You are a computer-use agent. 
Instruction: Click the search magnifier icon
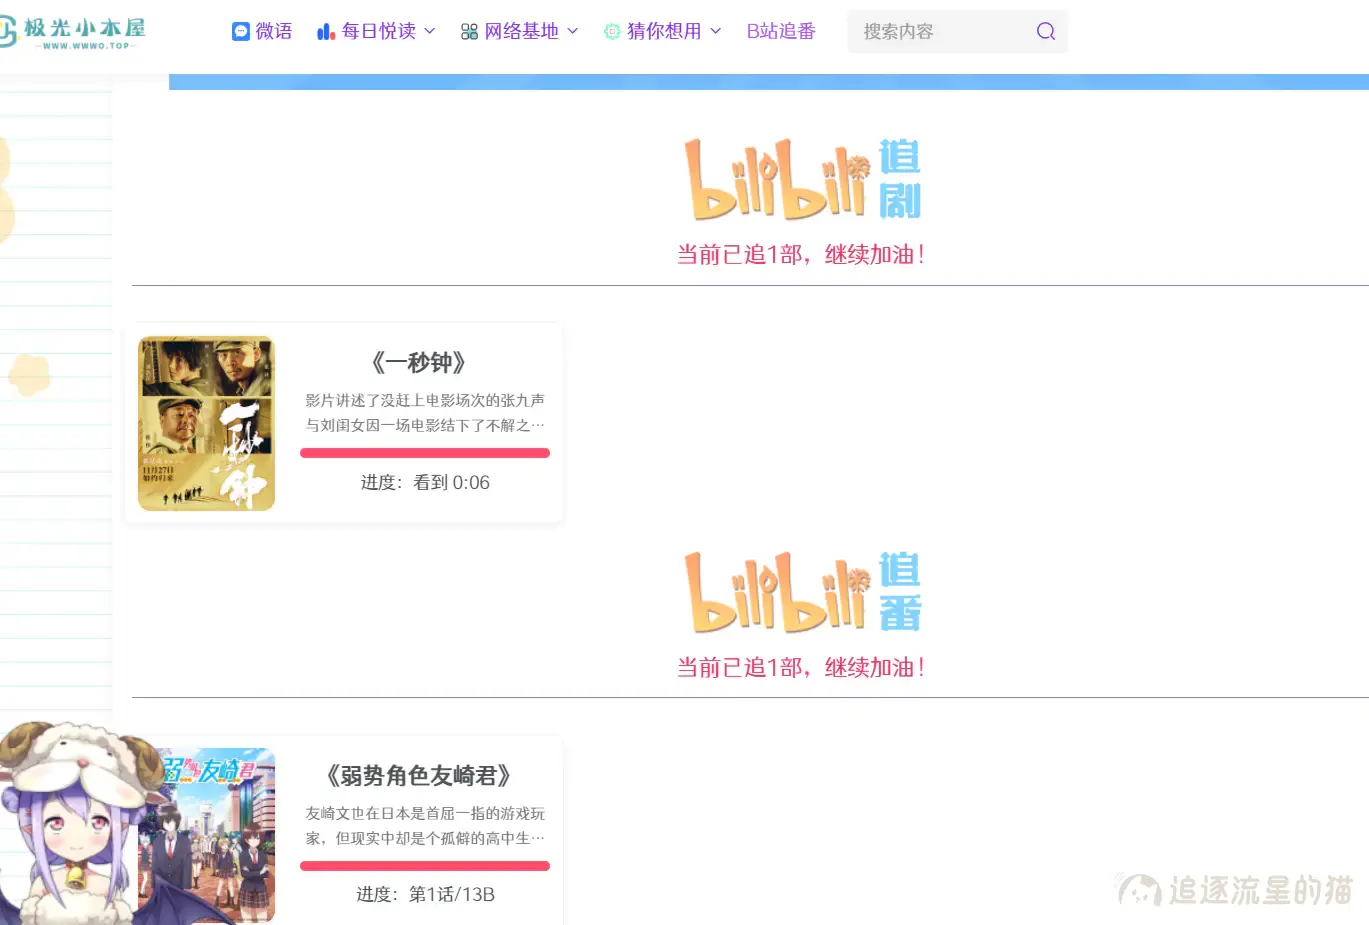(x=1046, y=31)
